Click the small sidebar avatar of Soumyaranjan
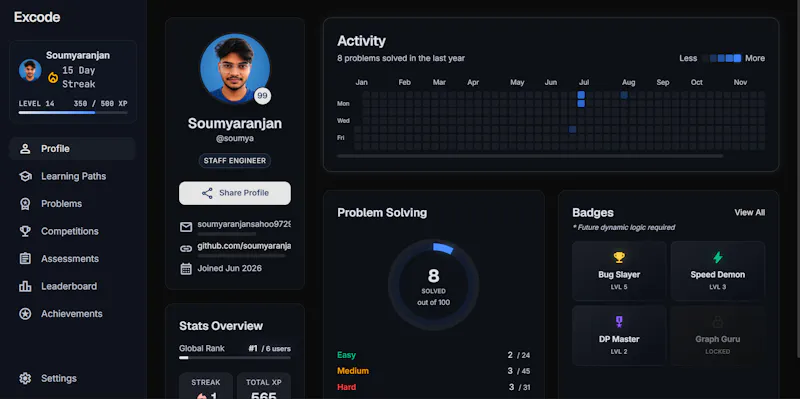 coord(30,70)
